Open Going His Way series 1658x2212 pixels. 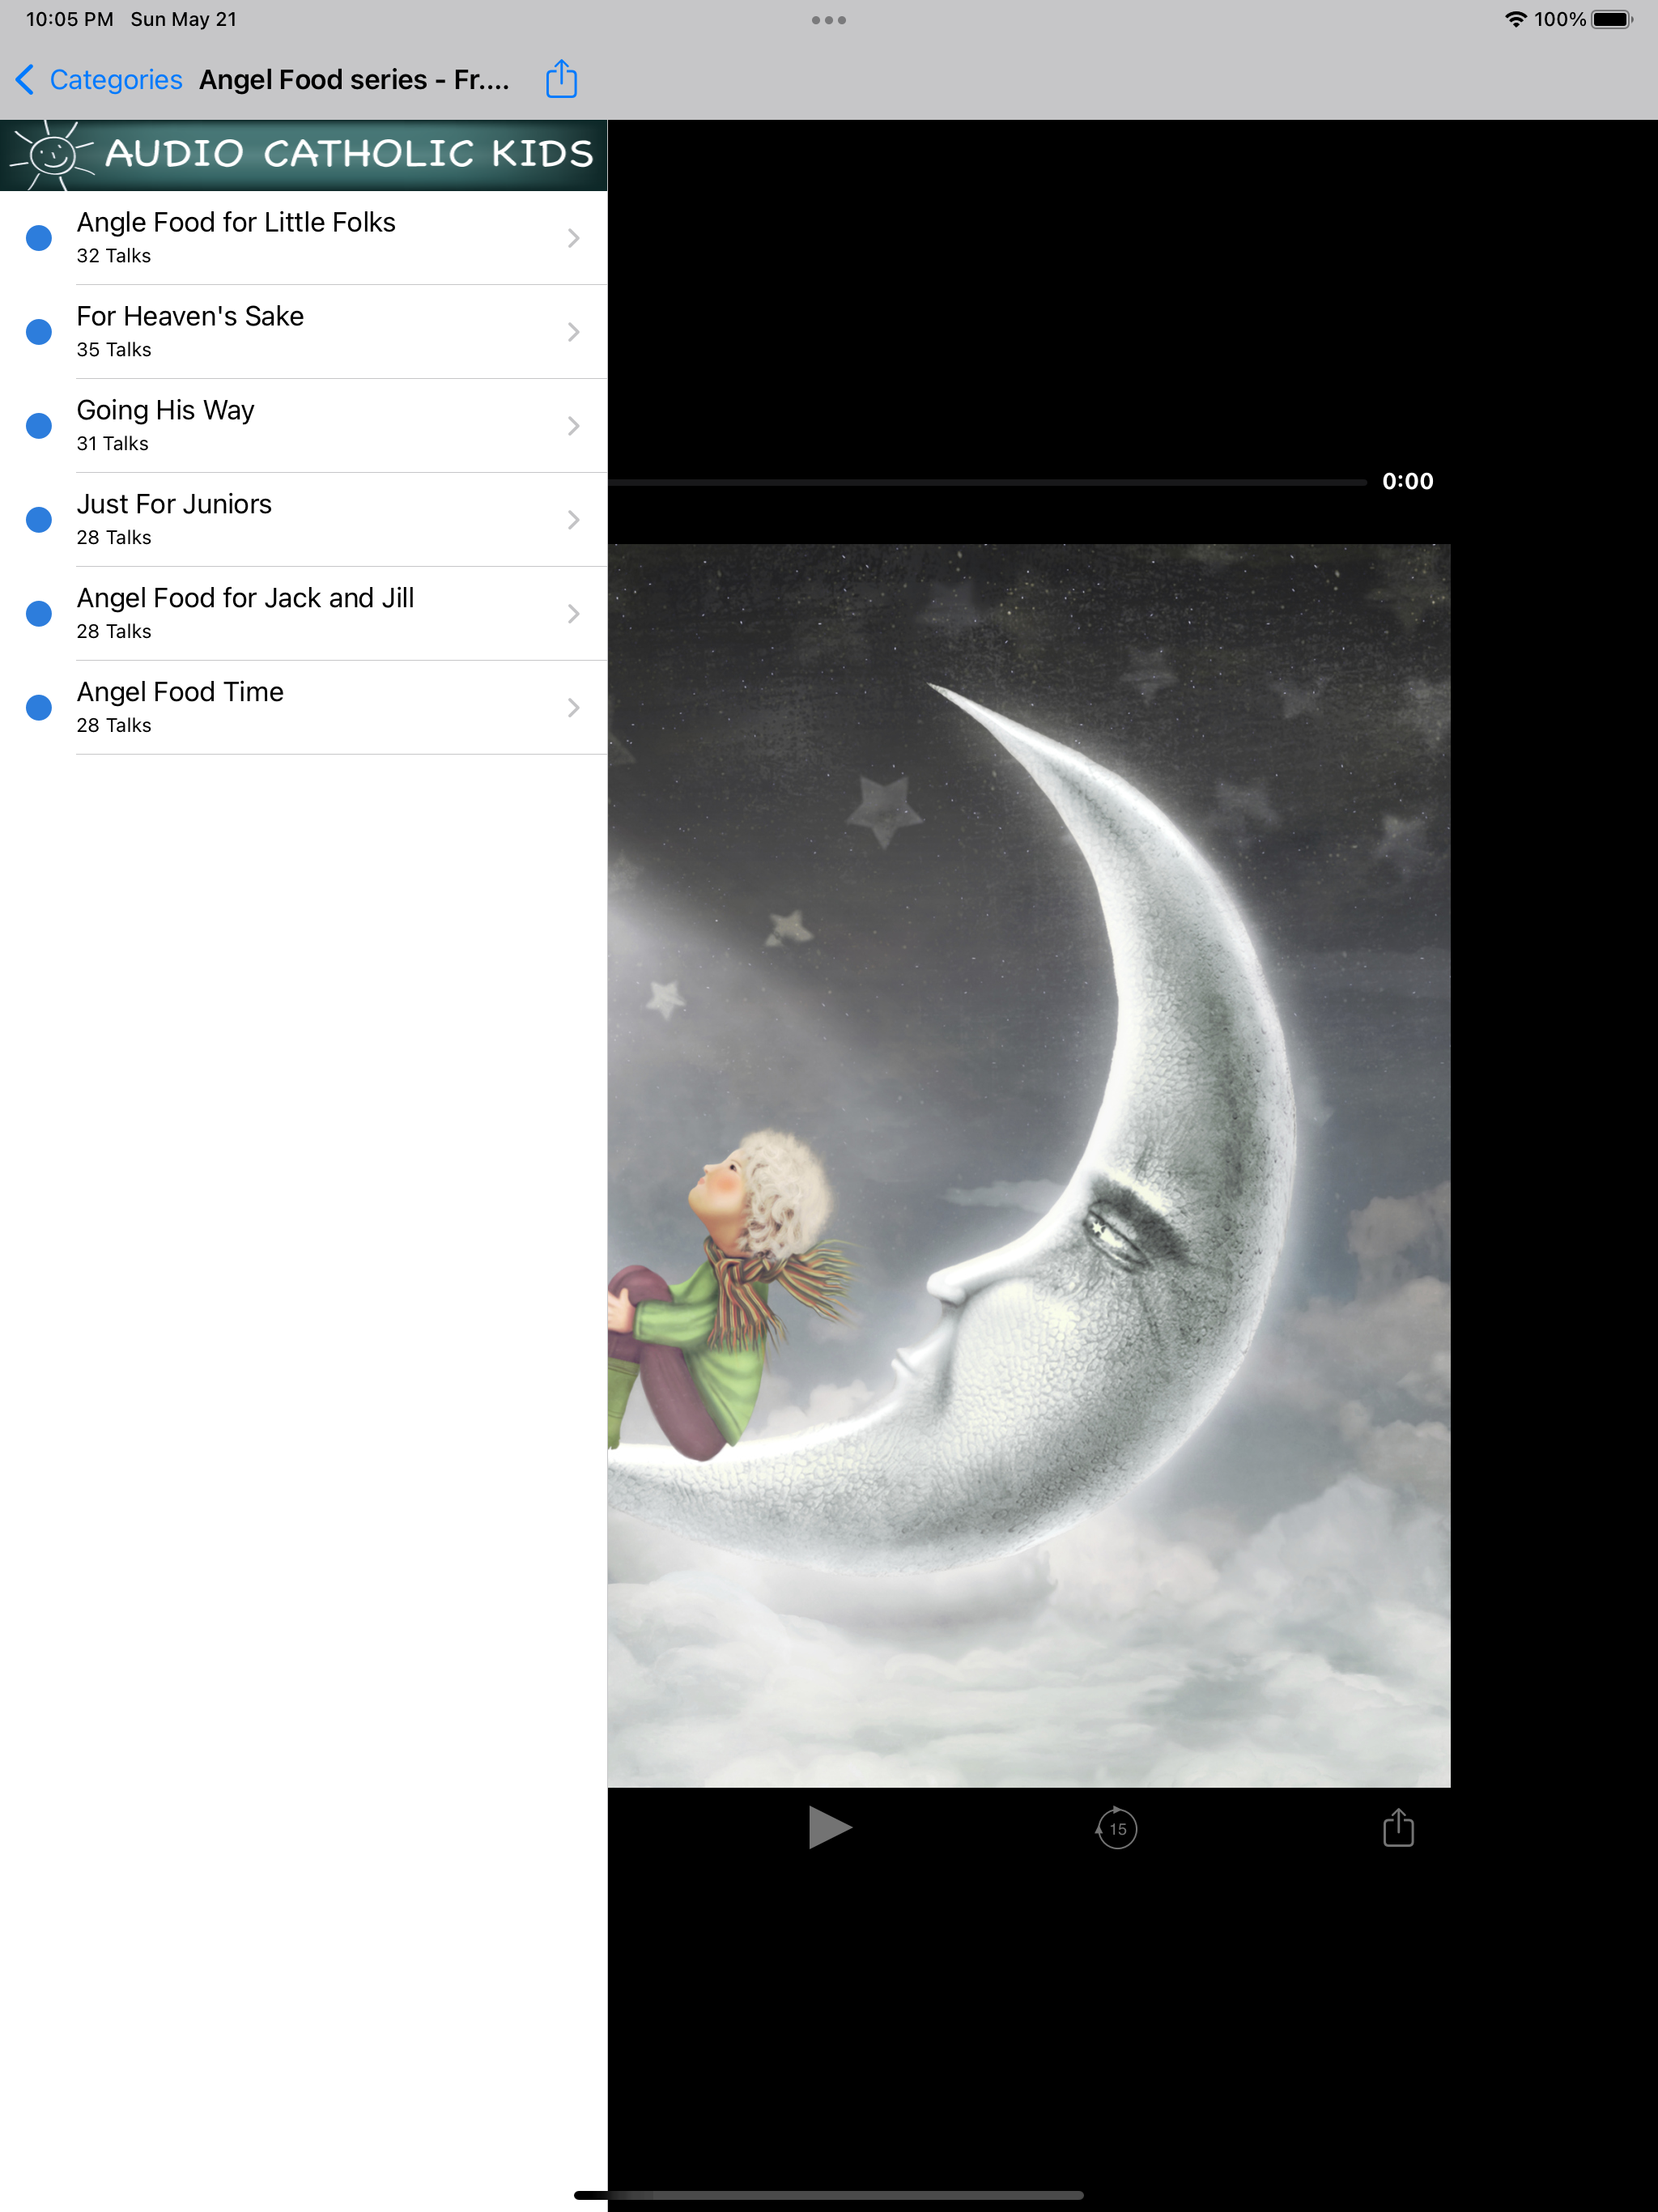(304, 426)
